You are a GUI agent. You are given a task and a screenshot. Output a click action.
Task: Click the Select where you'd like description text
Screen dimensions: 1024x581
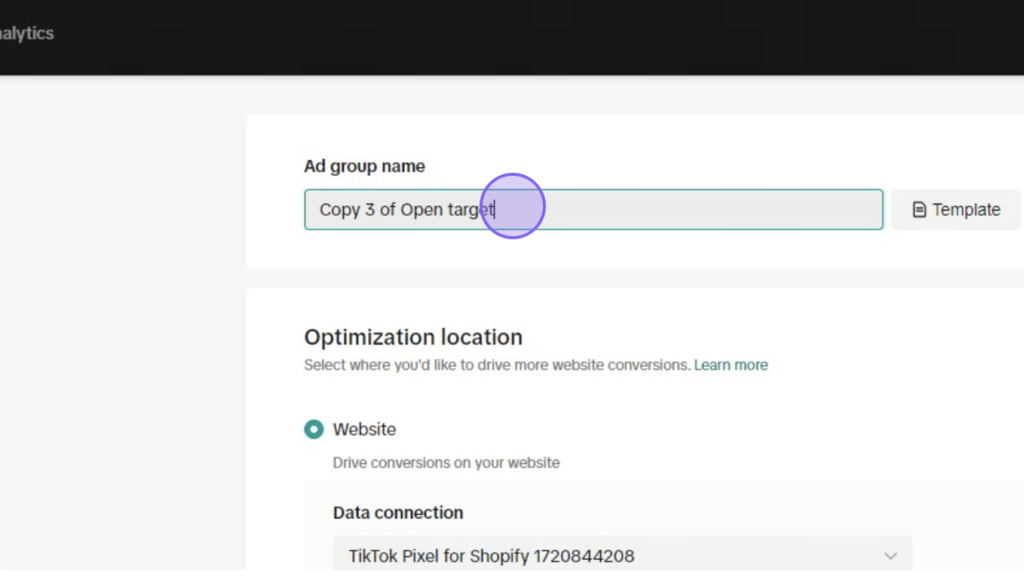tap(497, 365)
